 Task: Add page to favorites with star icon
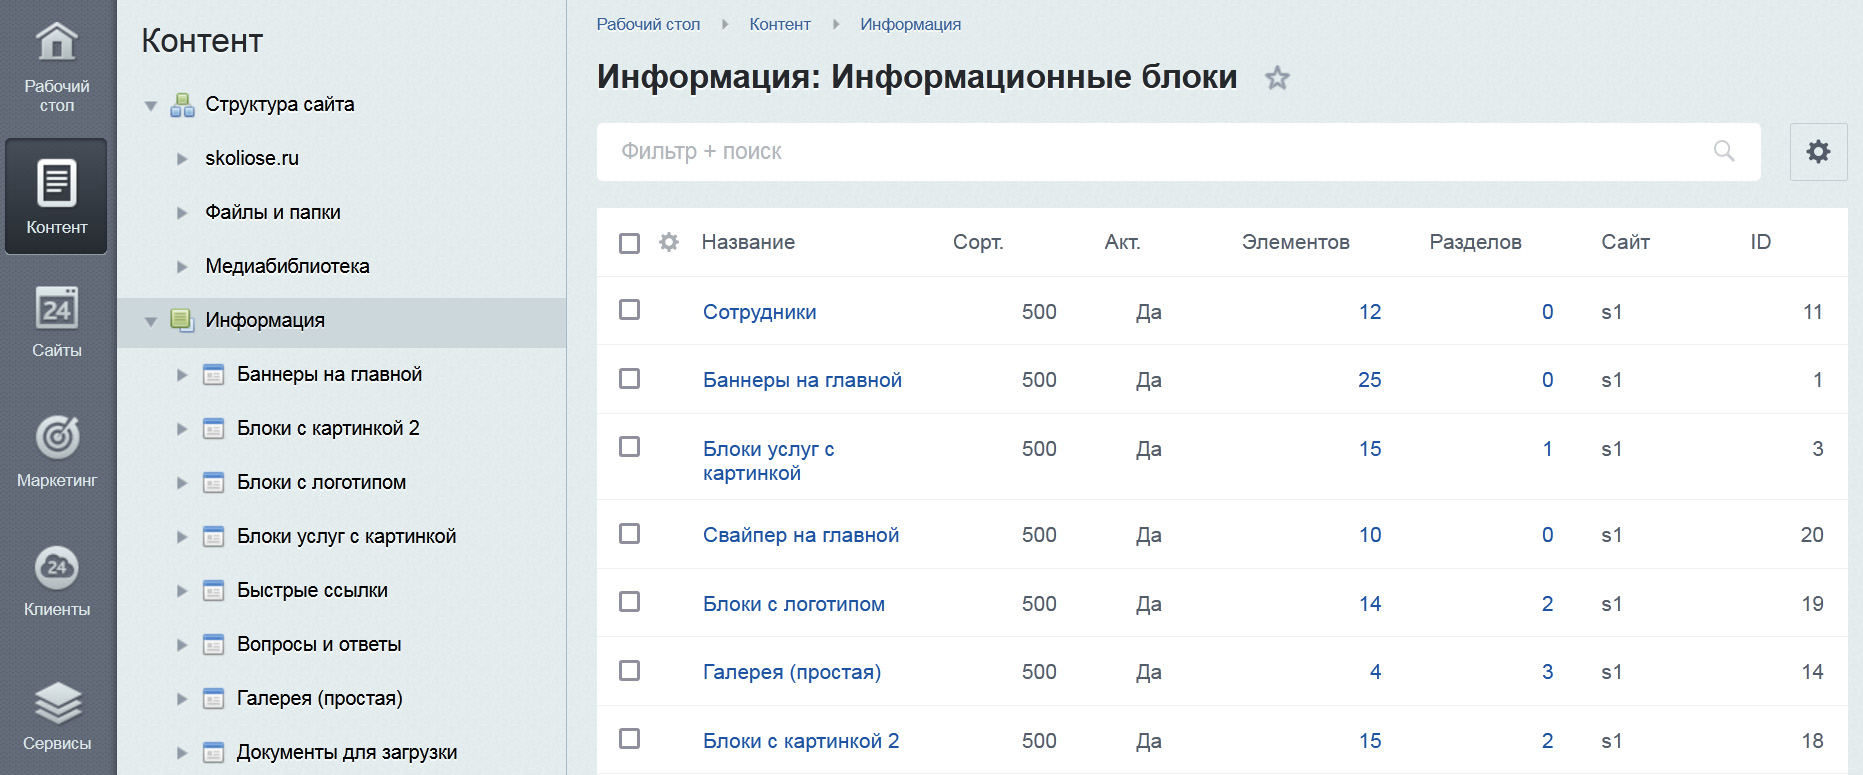[1277, 78]
